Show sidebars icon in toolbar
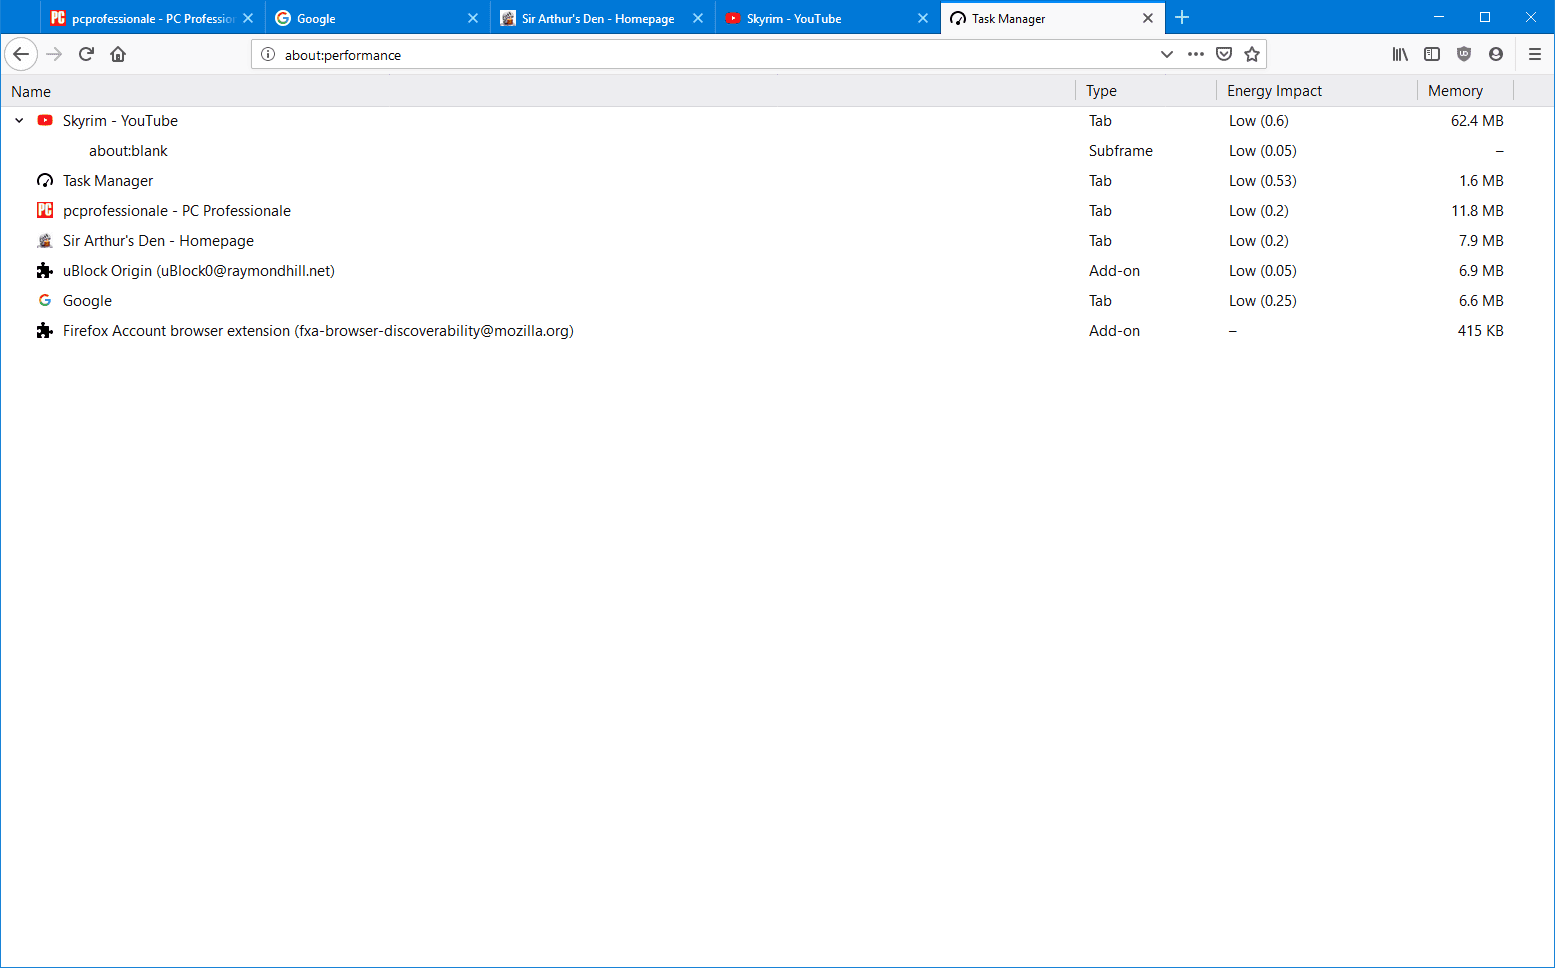This screenshot has width=1555, height=968. 1432,54
